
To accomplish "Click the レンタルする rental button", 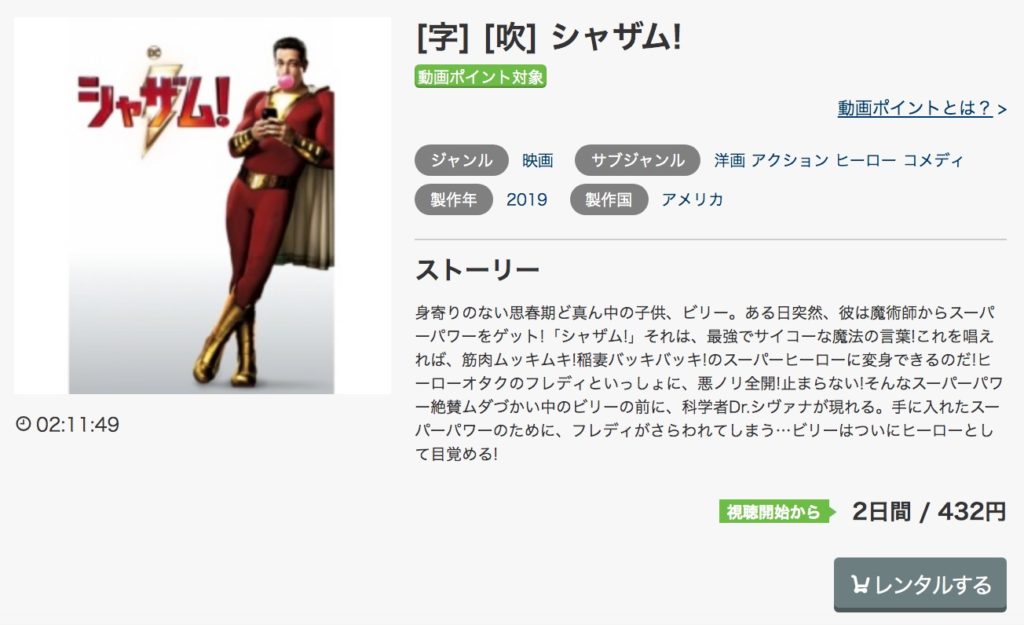I will (x=920, y=584).
